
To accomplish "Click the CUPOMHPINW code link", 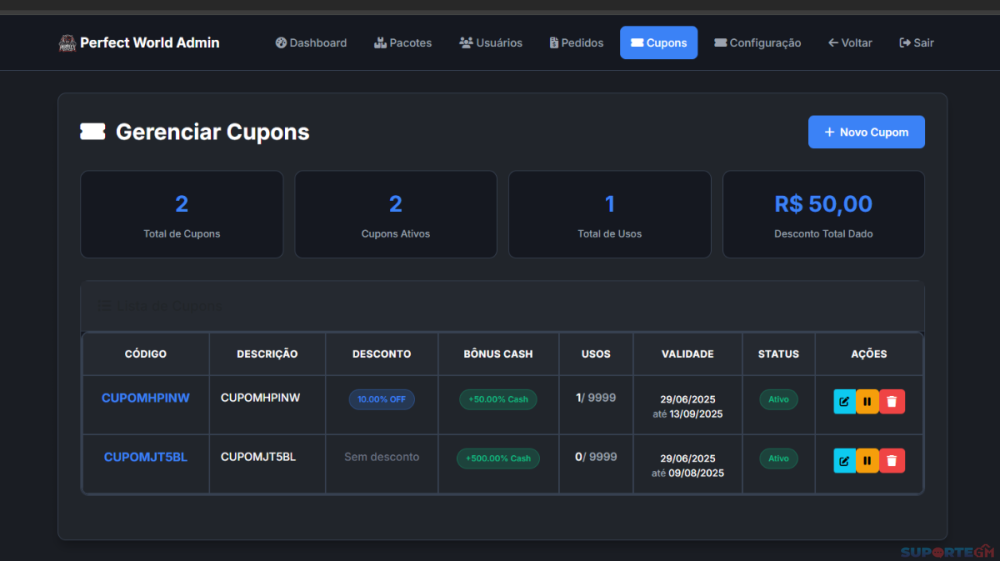I will [x=145, y=398].
